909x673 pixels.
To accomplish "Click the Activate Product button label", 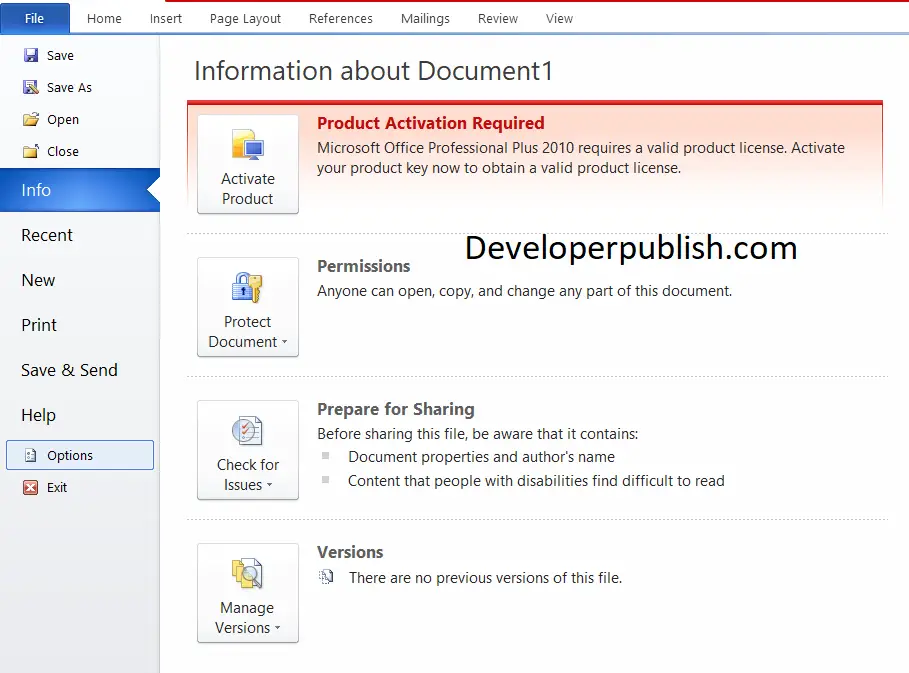I will pos(248,189).
